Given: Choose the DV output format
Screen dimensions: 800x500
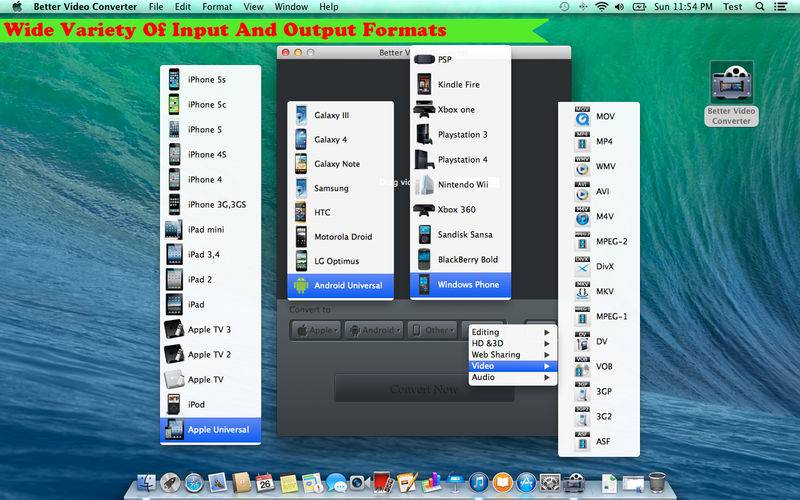Looking at the screenshot, I should click(598, 341).
